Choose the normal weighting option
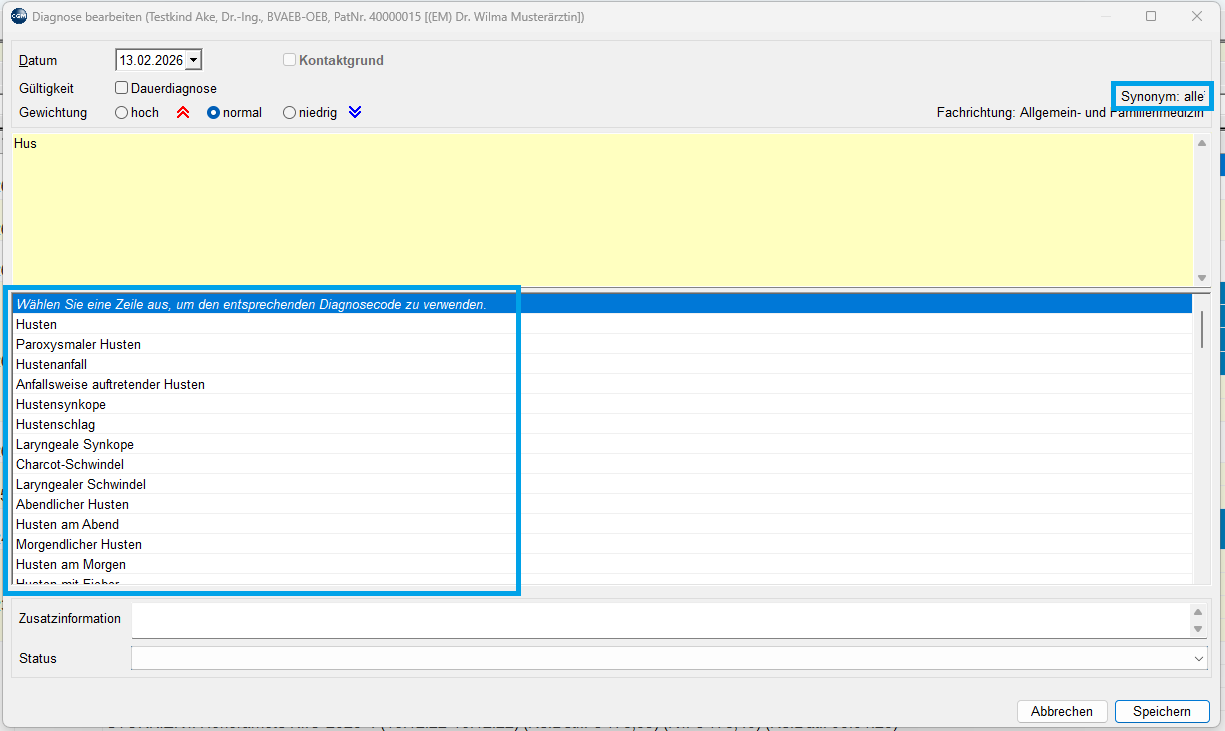The width and height of the screenshot is (1225, 731). [213, 113]
